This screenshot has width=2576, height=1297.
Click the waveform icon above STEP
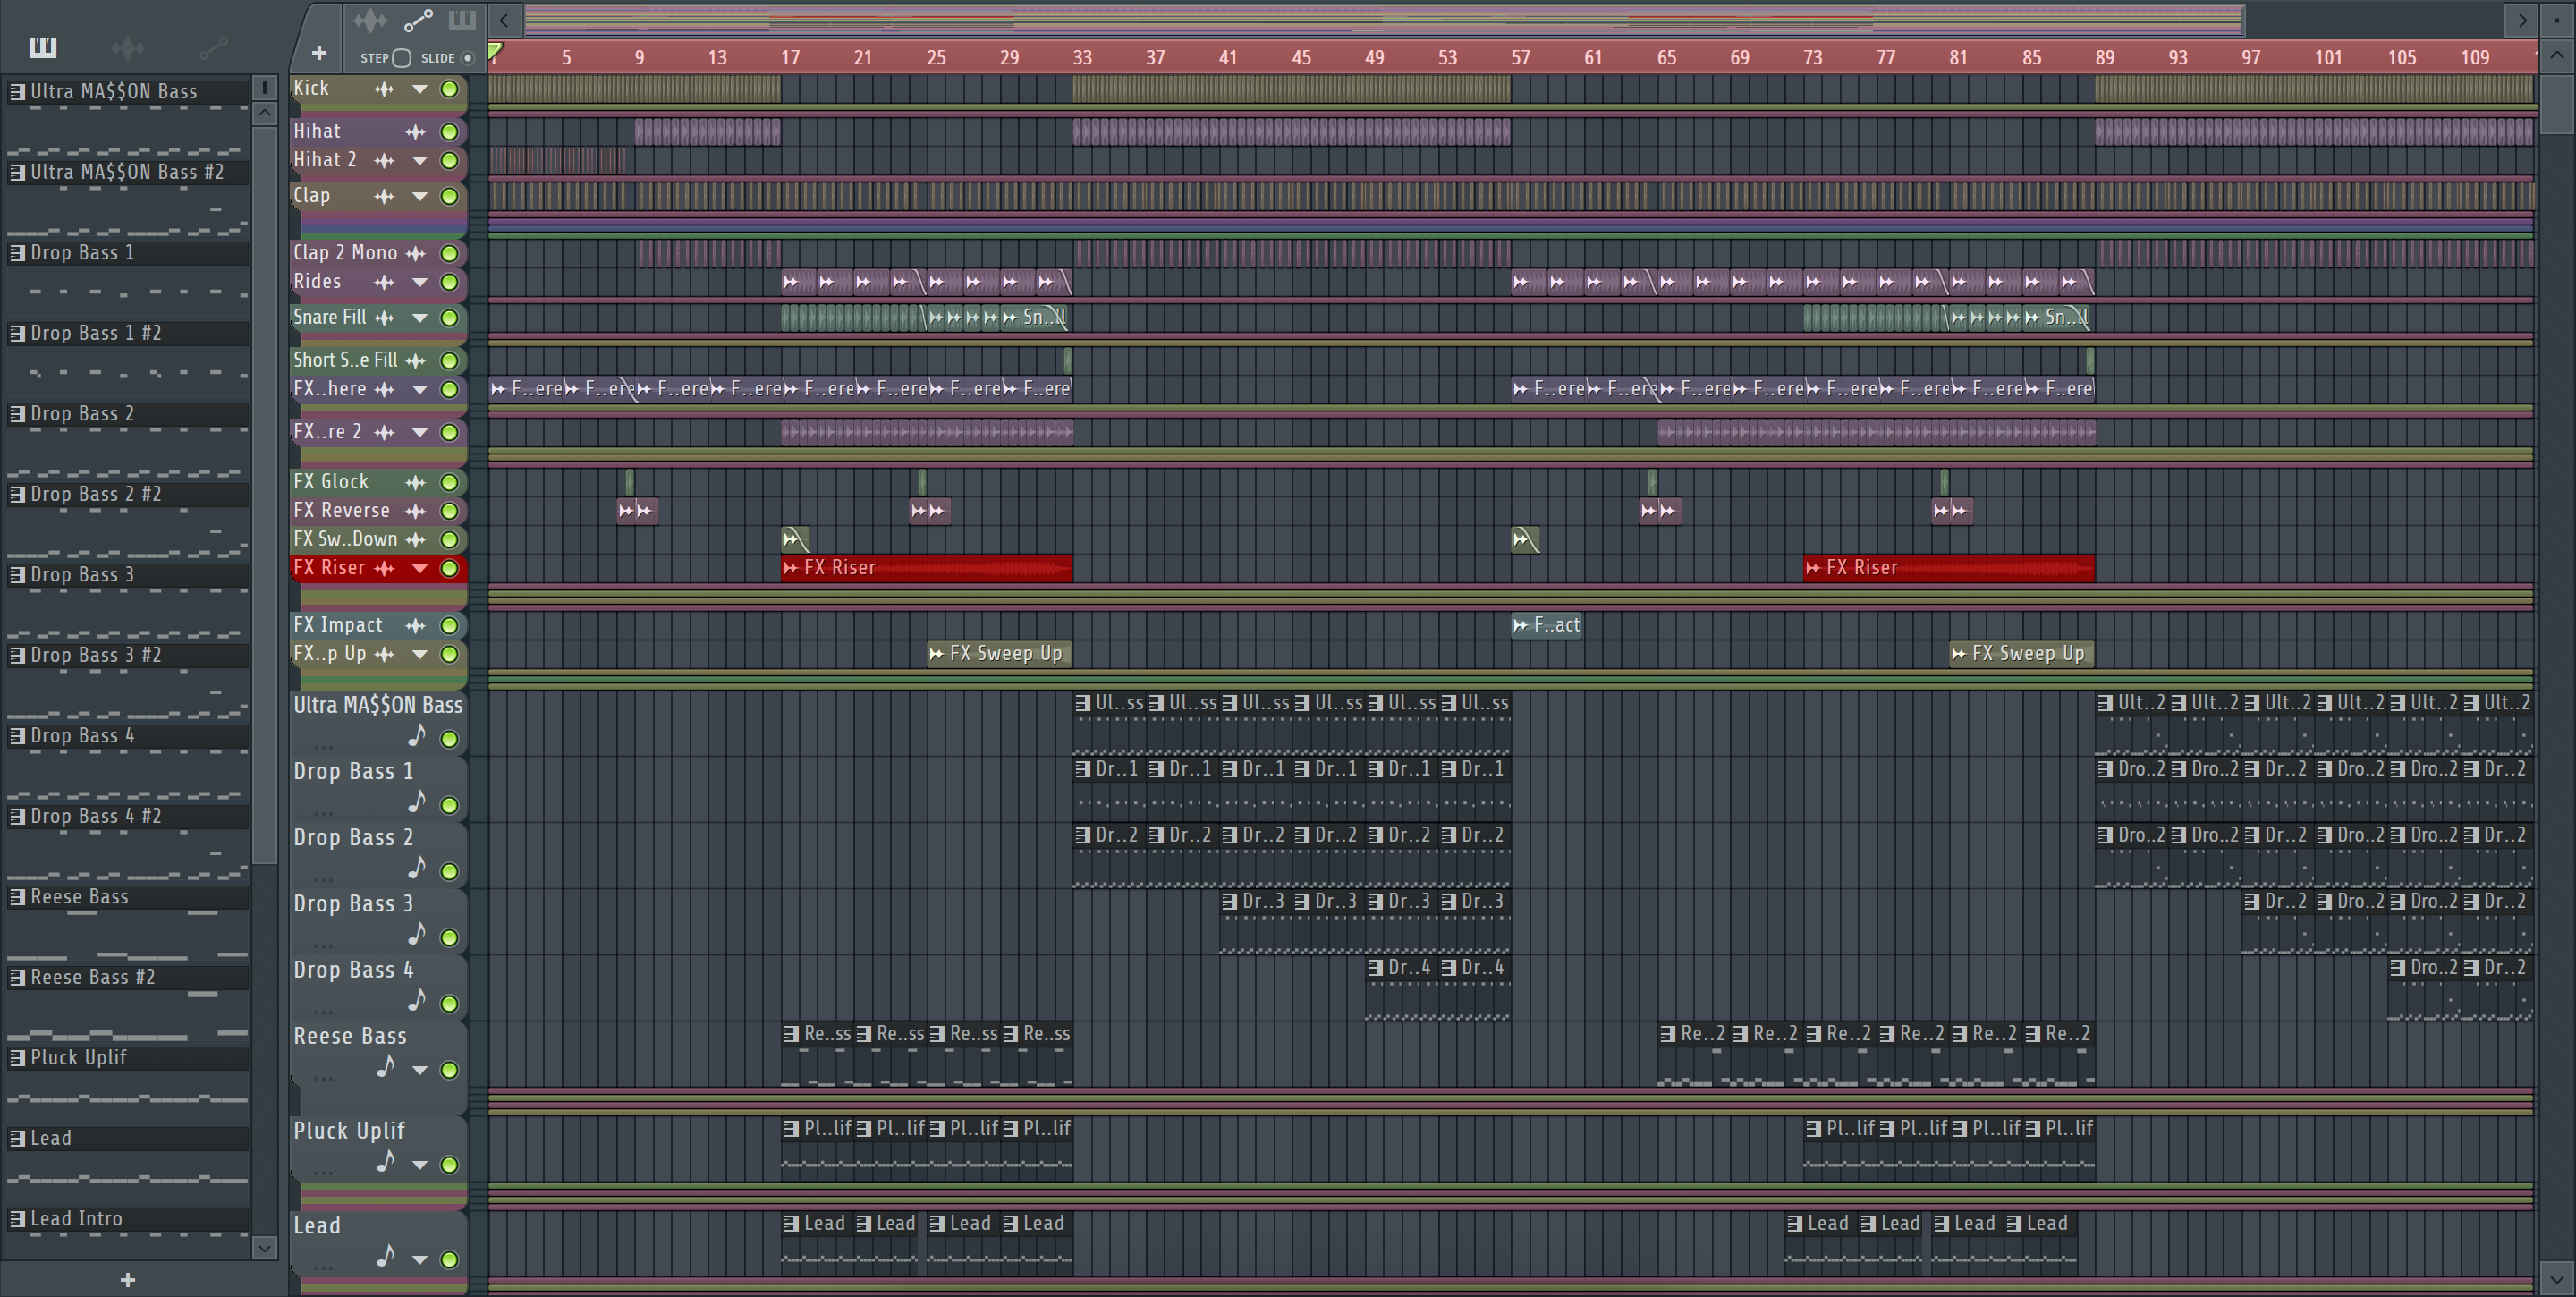[x=369, y=20]
